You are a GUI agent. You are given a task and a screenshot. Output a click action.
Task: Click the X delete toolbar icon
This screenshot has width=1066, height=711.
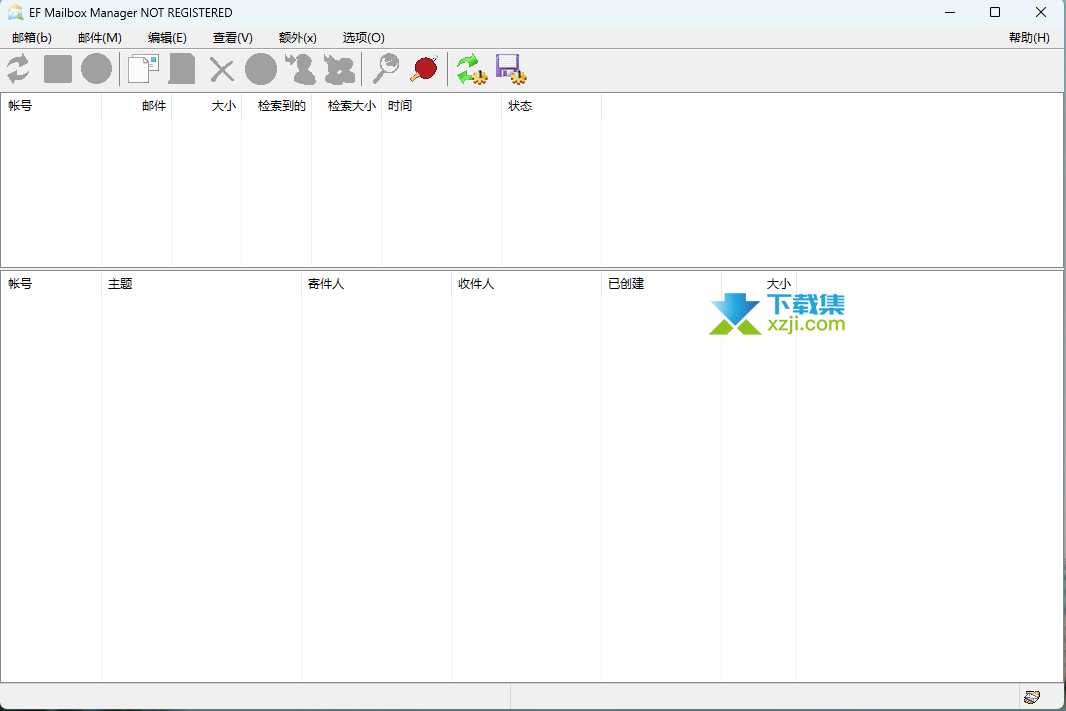(221, 69)
